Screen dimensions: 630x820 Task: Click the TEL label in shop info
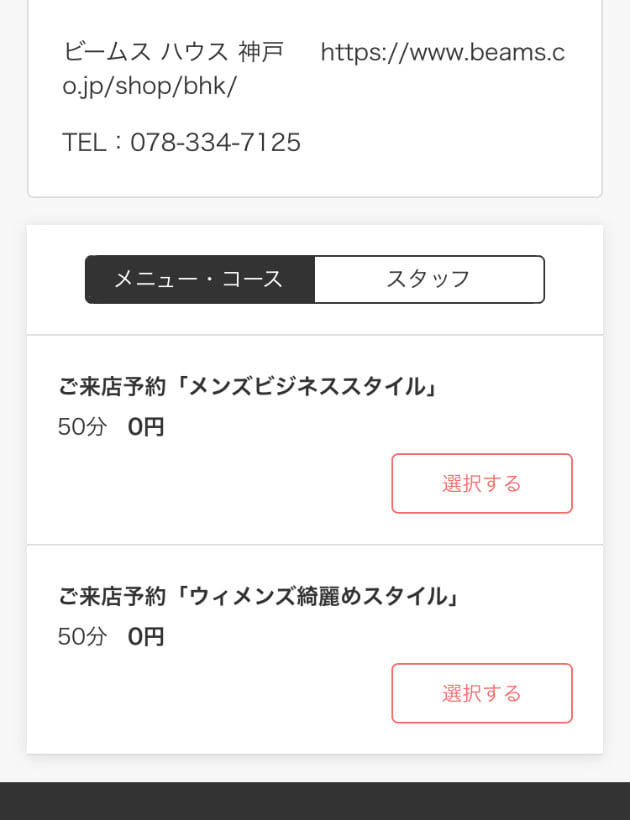pyautogui.click(x=84, y=143)
